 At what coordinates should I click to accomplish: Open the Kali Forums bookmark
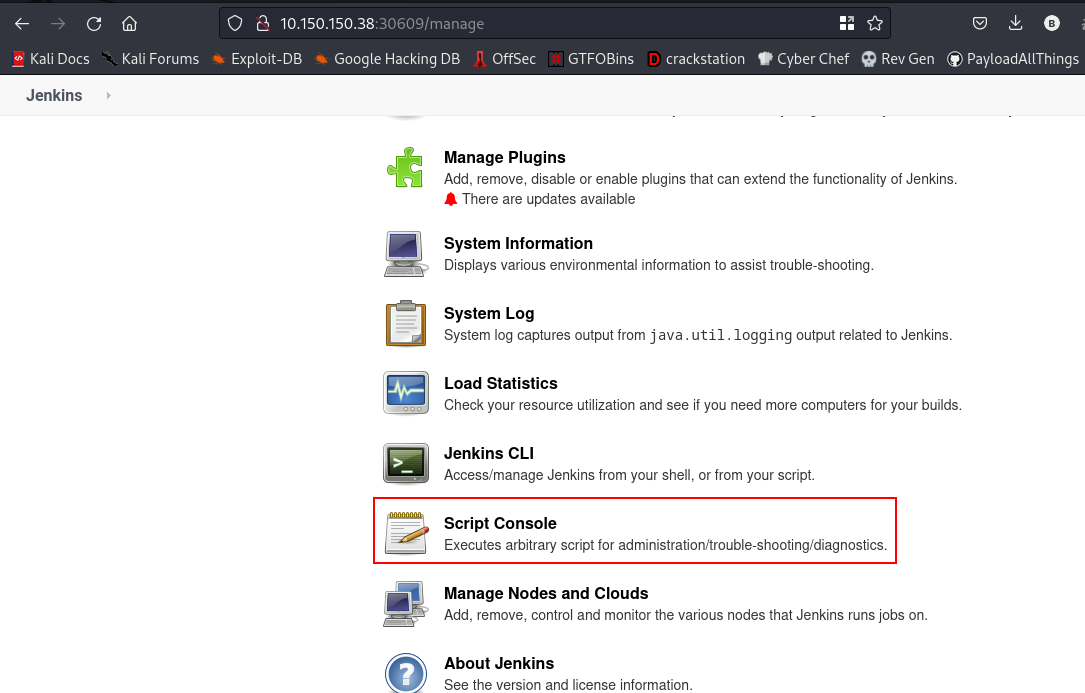point(150,59)
